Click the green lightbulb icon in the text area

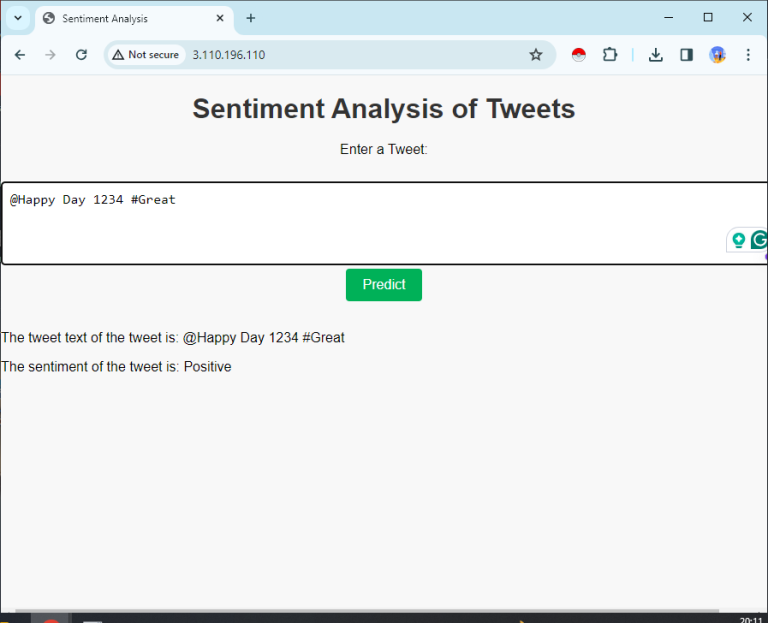739,240
